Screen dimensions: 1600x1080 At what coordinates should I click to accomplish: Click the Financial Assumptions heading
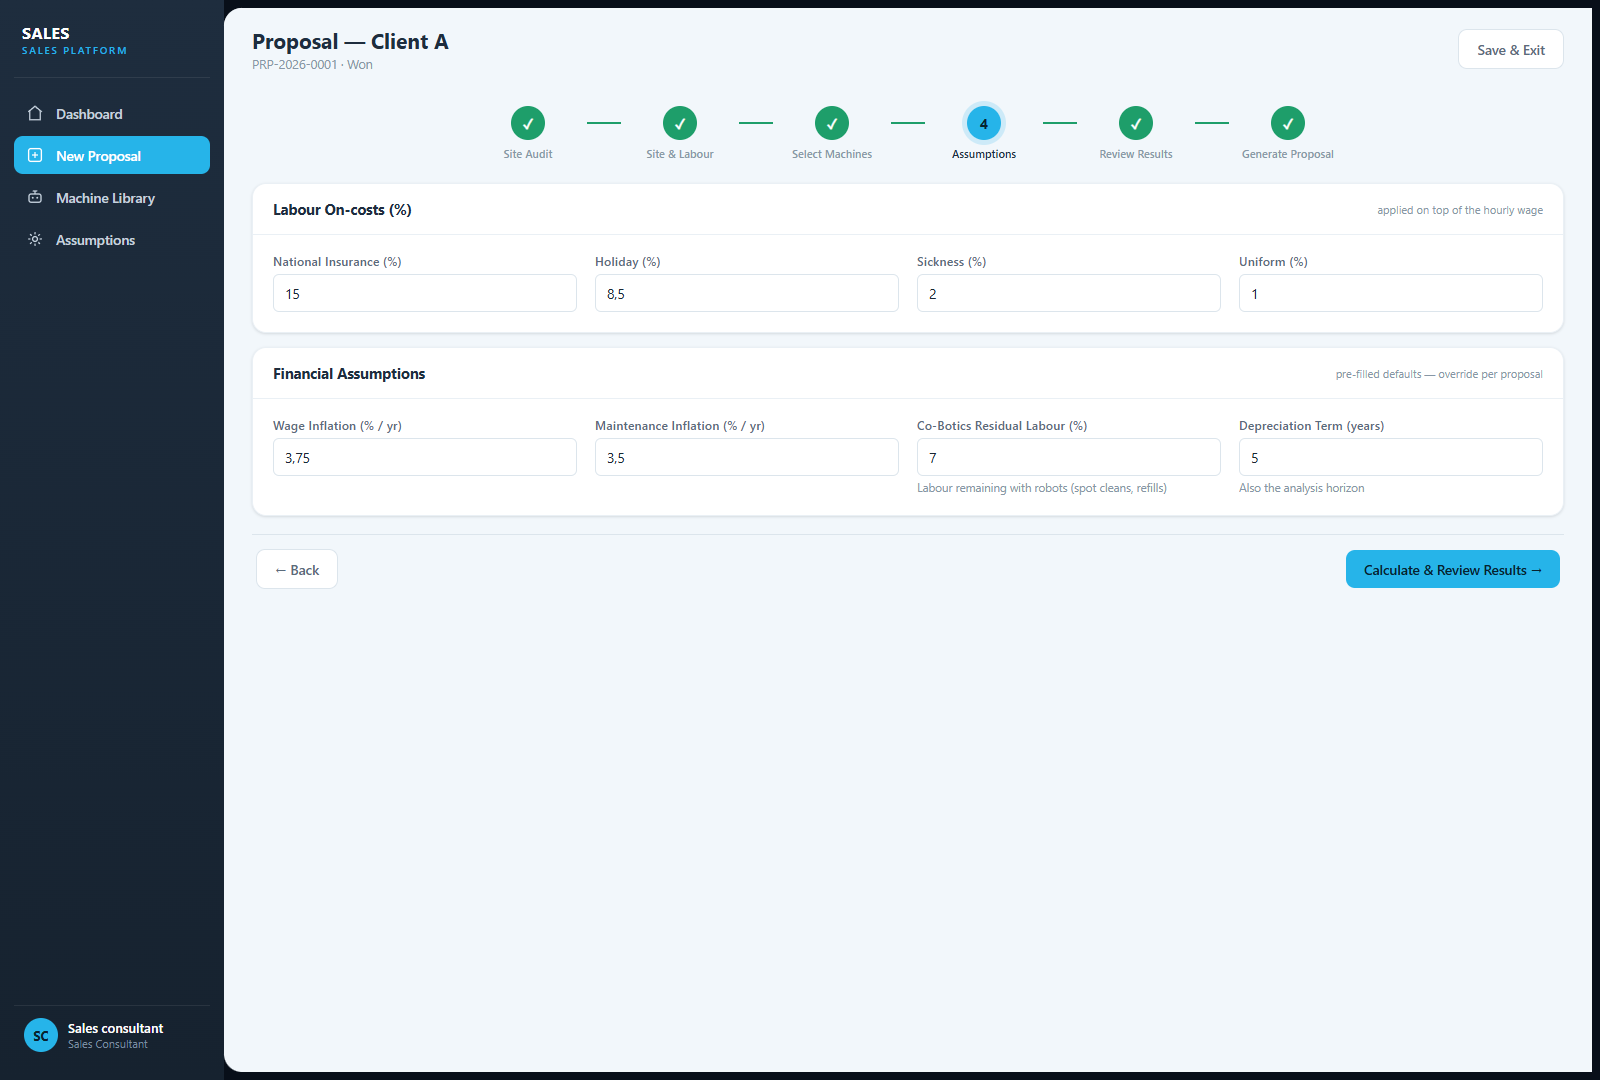(349, 374)
